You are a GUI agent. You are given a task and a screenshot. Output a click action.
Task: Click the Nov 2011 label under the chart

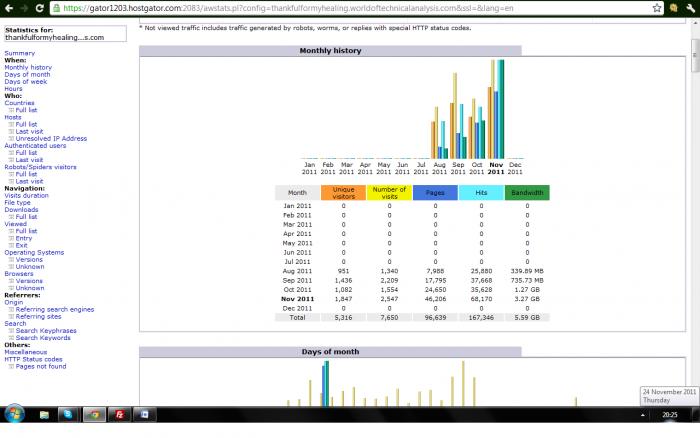pos(496,168)
